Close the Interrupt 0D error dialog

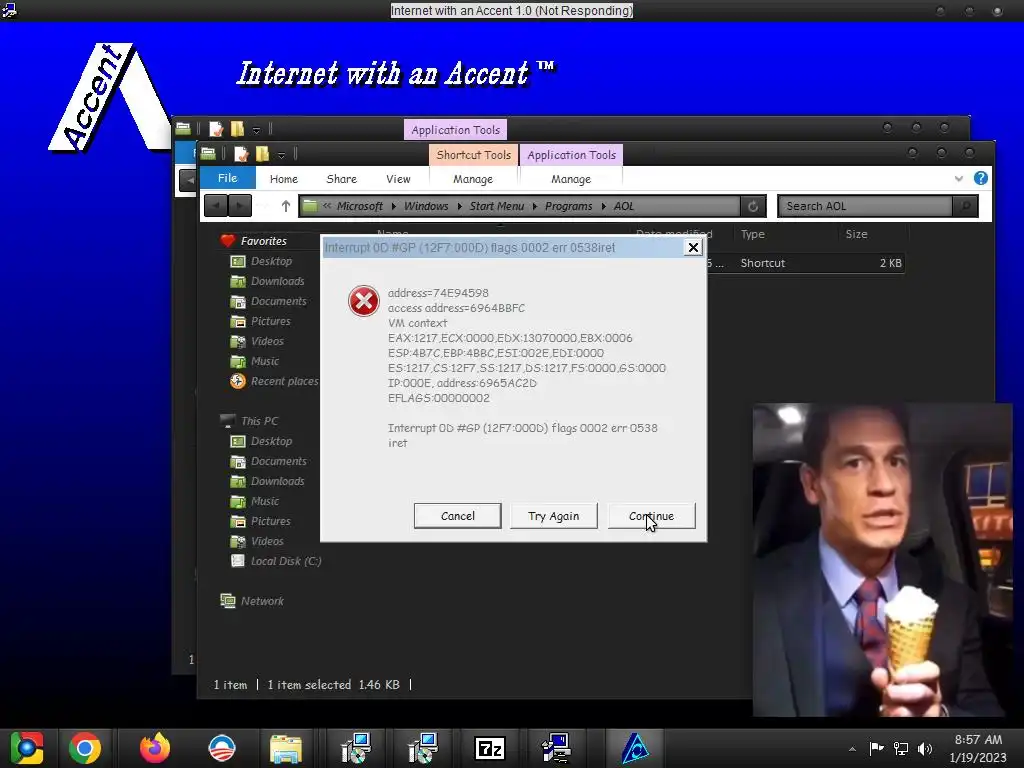(x=693, y=248)
